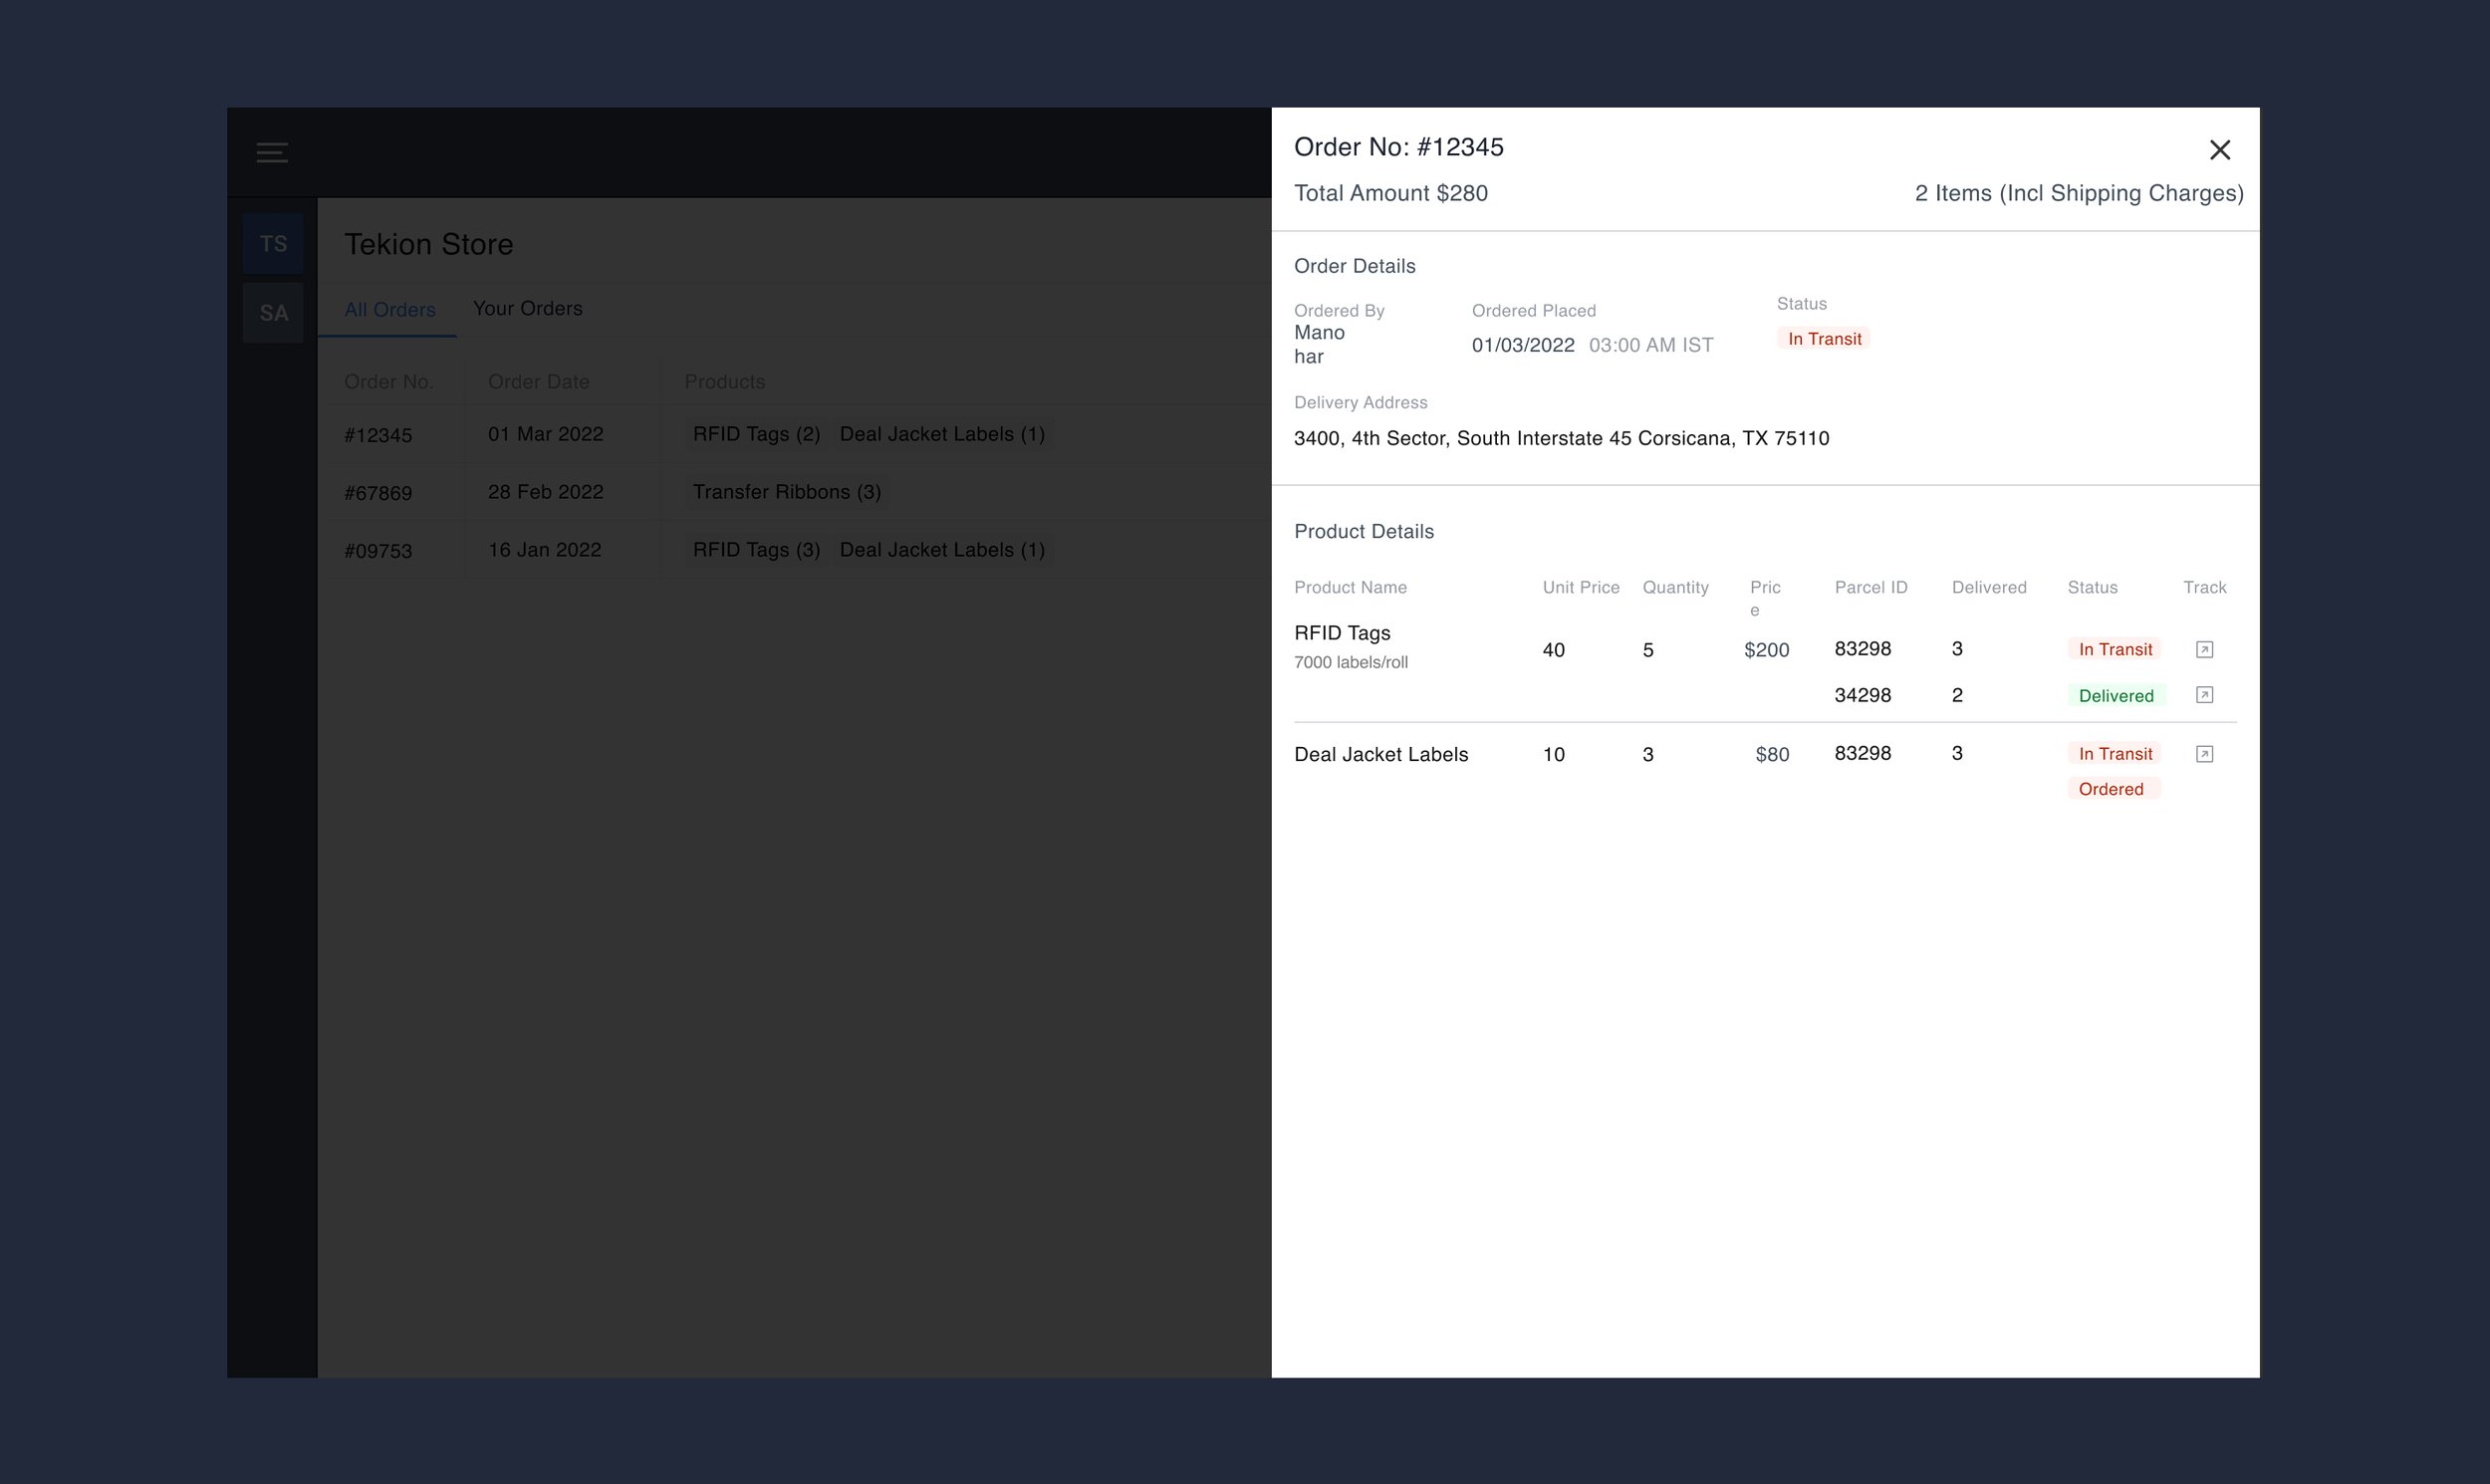Track Deal Jacket Labels parcel
This screenshot has width=2490, height=1484.
click(2203, 754)
